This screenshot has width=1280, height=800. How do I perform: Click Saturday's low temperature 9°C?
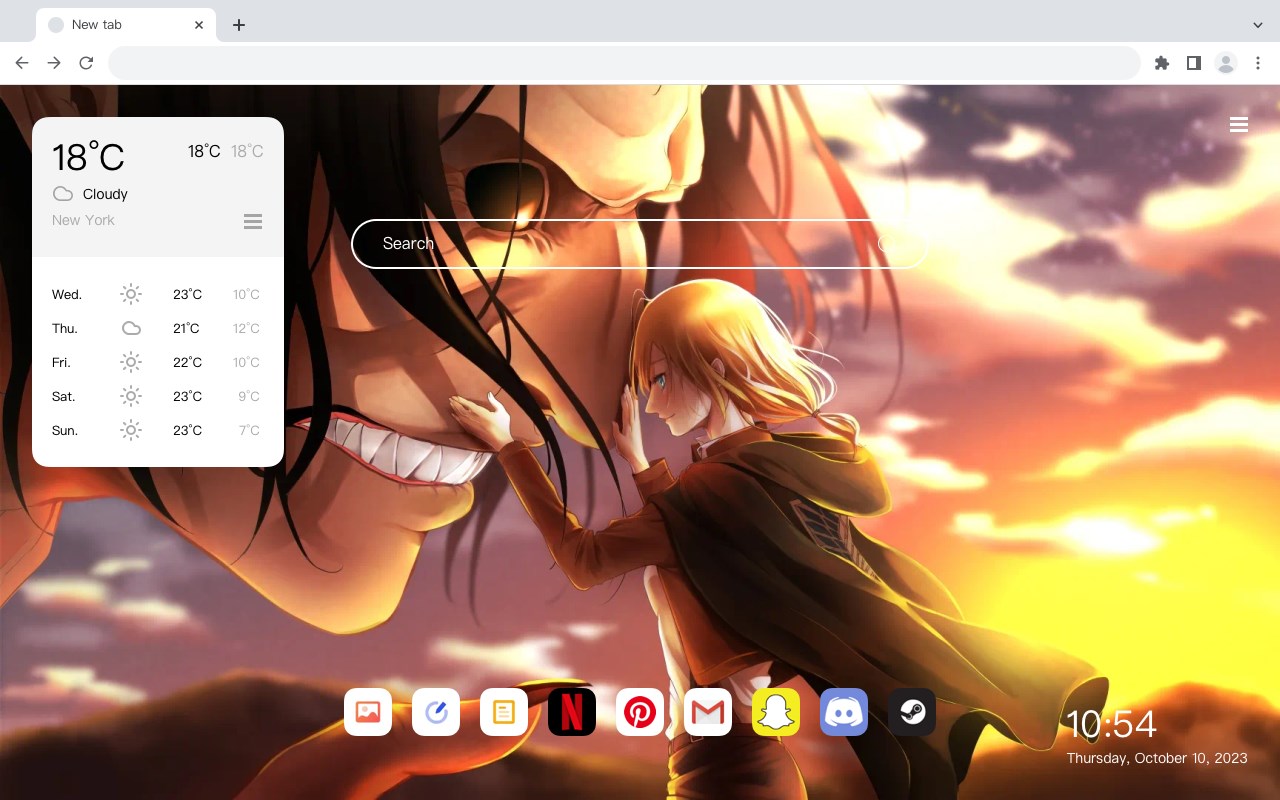[x=249, y=396]
